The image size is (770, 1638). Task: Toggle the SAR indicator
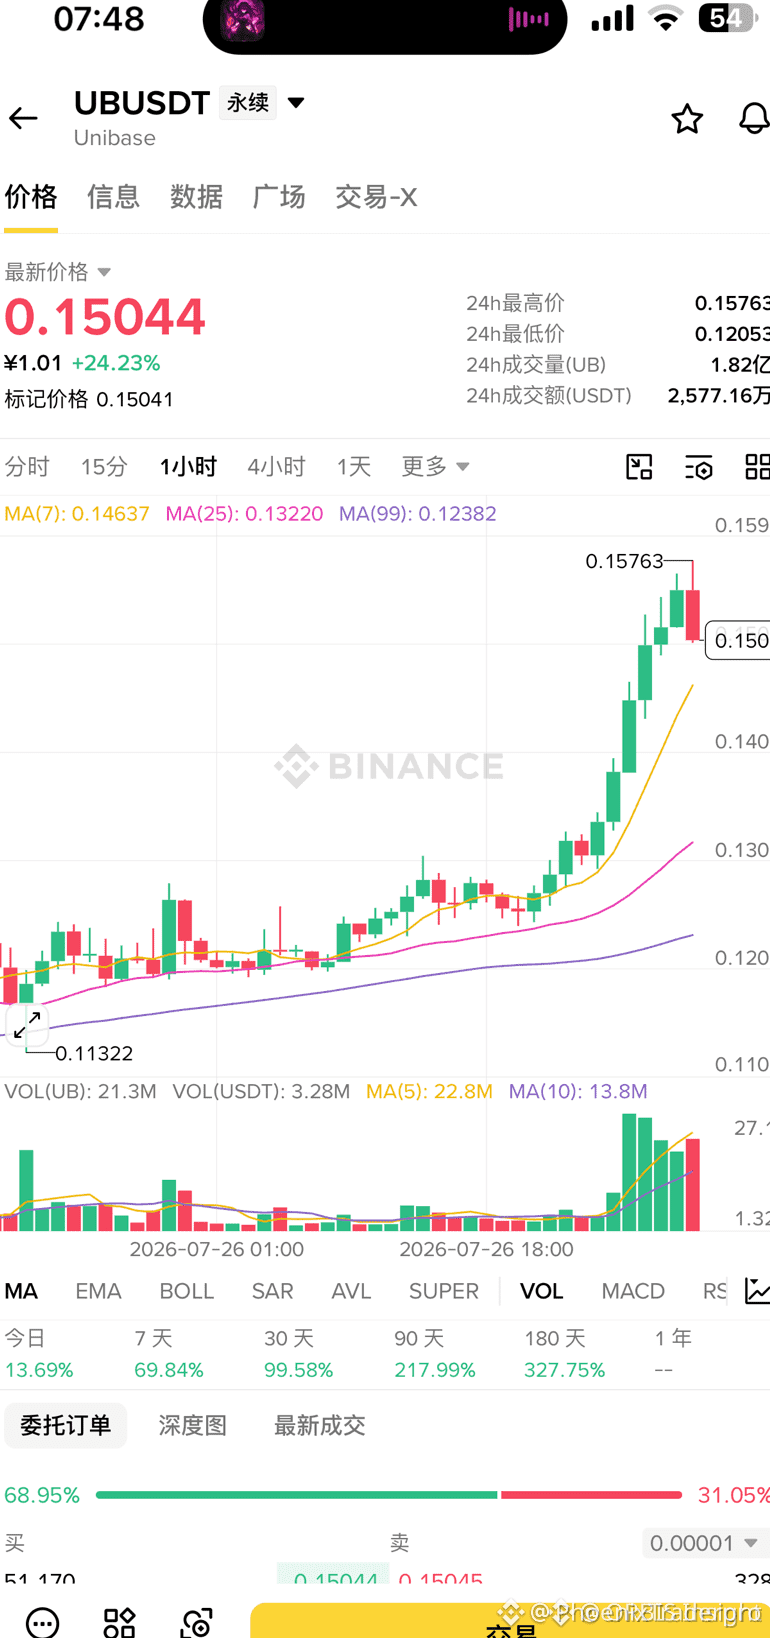272,1291
